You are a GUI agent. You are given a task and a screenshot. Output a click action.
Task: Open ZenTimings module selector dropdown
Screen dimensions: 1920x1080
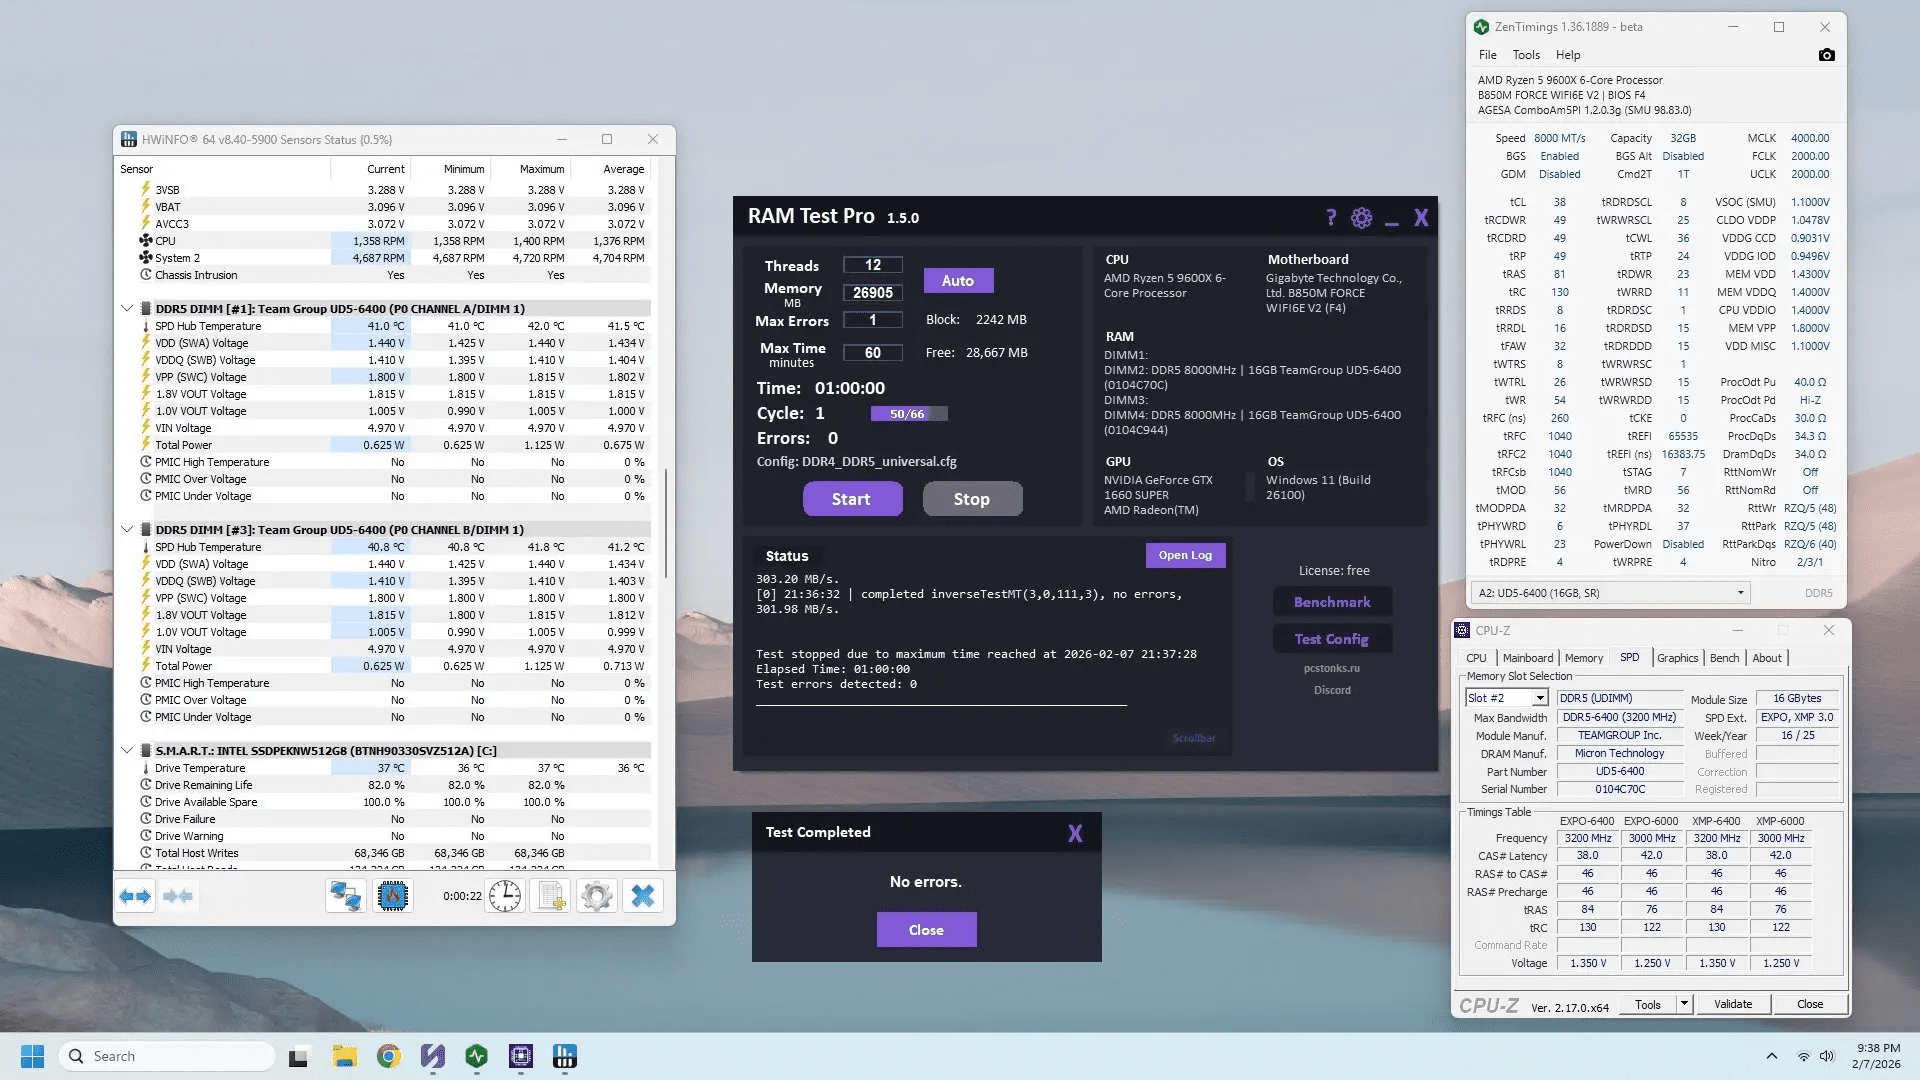tap(1740, 593)
